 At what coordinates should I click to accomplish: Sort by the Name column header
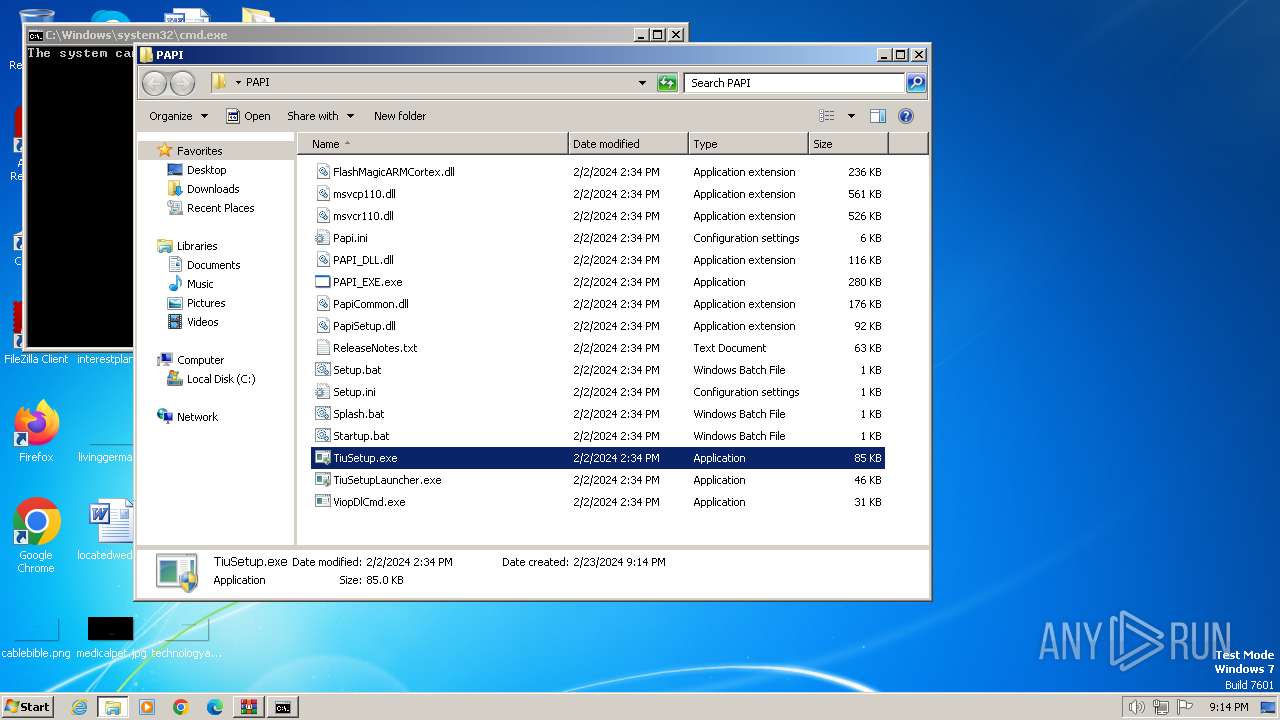pos(432,144)
